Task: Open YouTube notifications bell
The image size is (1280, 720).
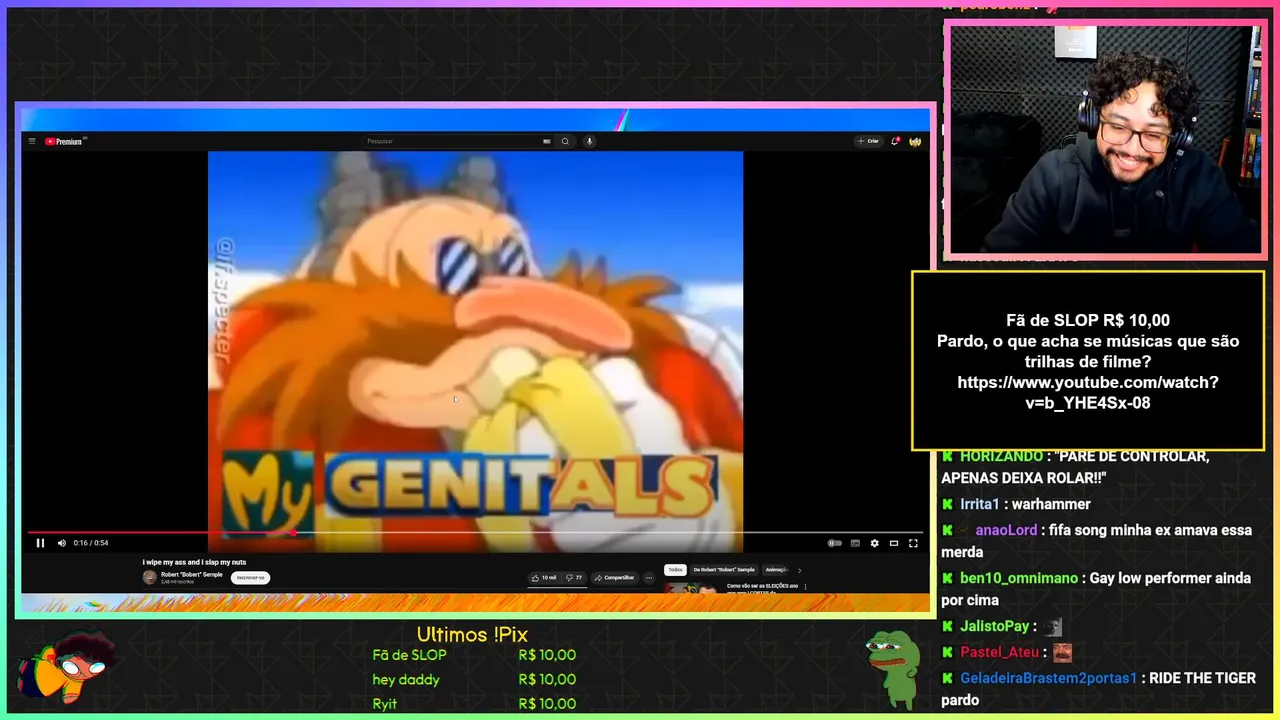Action: [895, 141]
